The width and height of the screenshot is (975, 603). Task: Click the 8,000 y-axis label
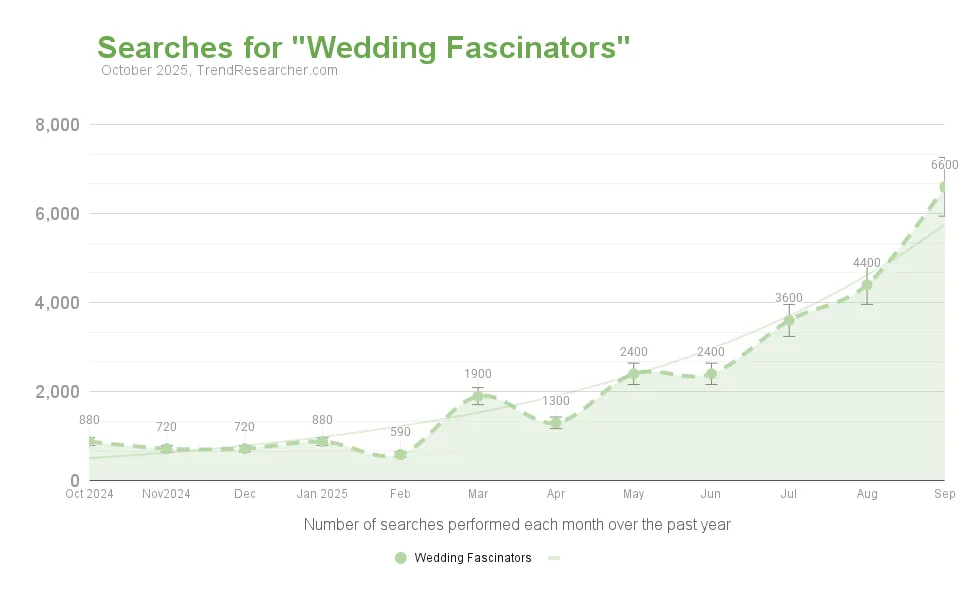57,125
